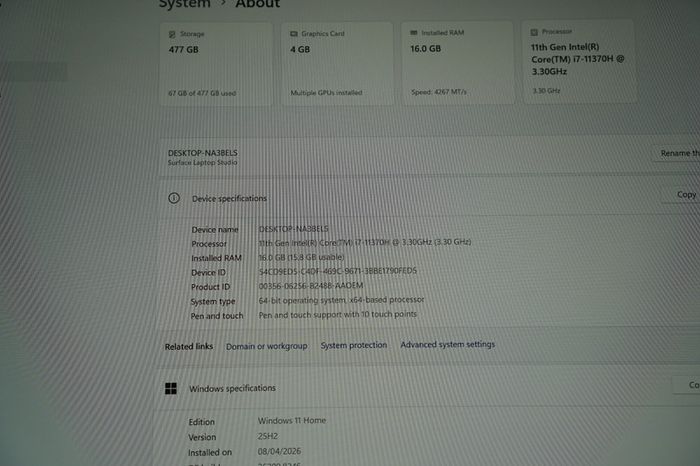Open Advanced system settings link
This screenshot has width=700, height=466.
coord(447,345)
